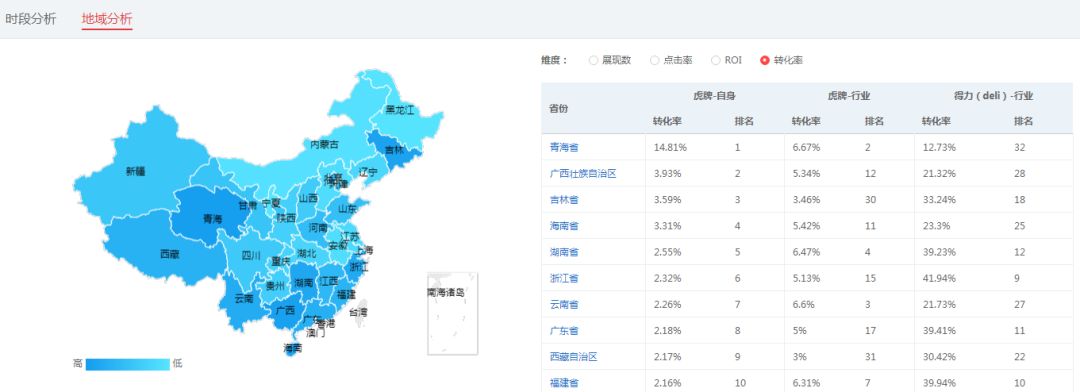Select the 展现数 dimension radio button
The image size is (1080, 392).
594,61
